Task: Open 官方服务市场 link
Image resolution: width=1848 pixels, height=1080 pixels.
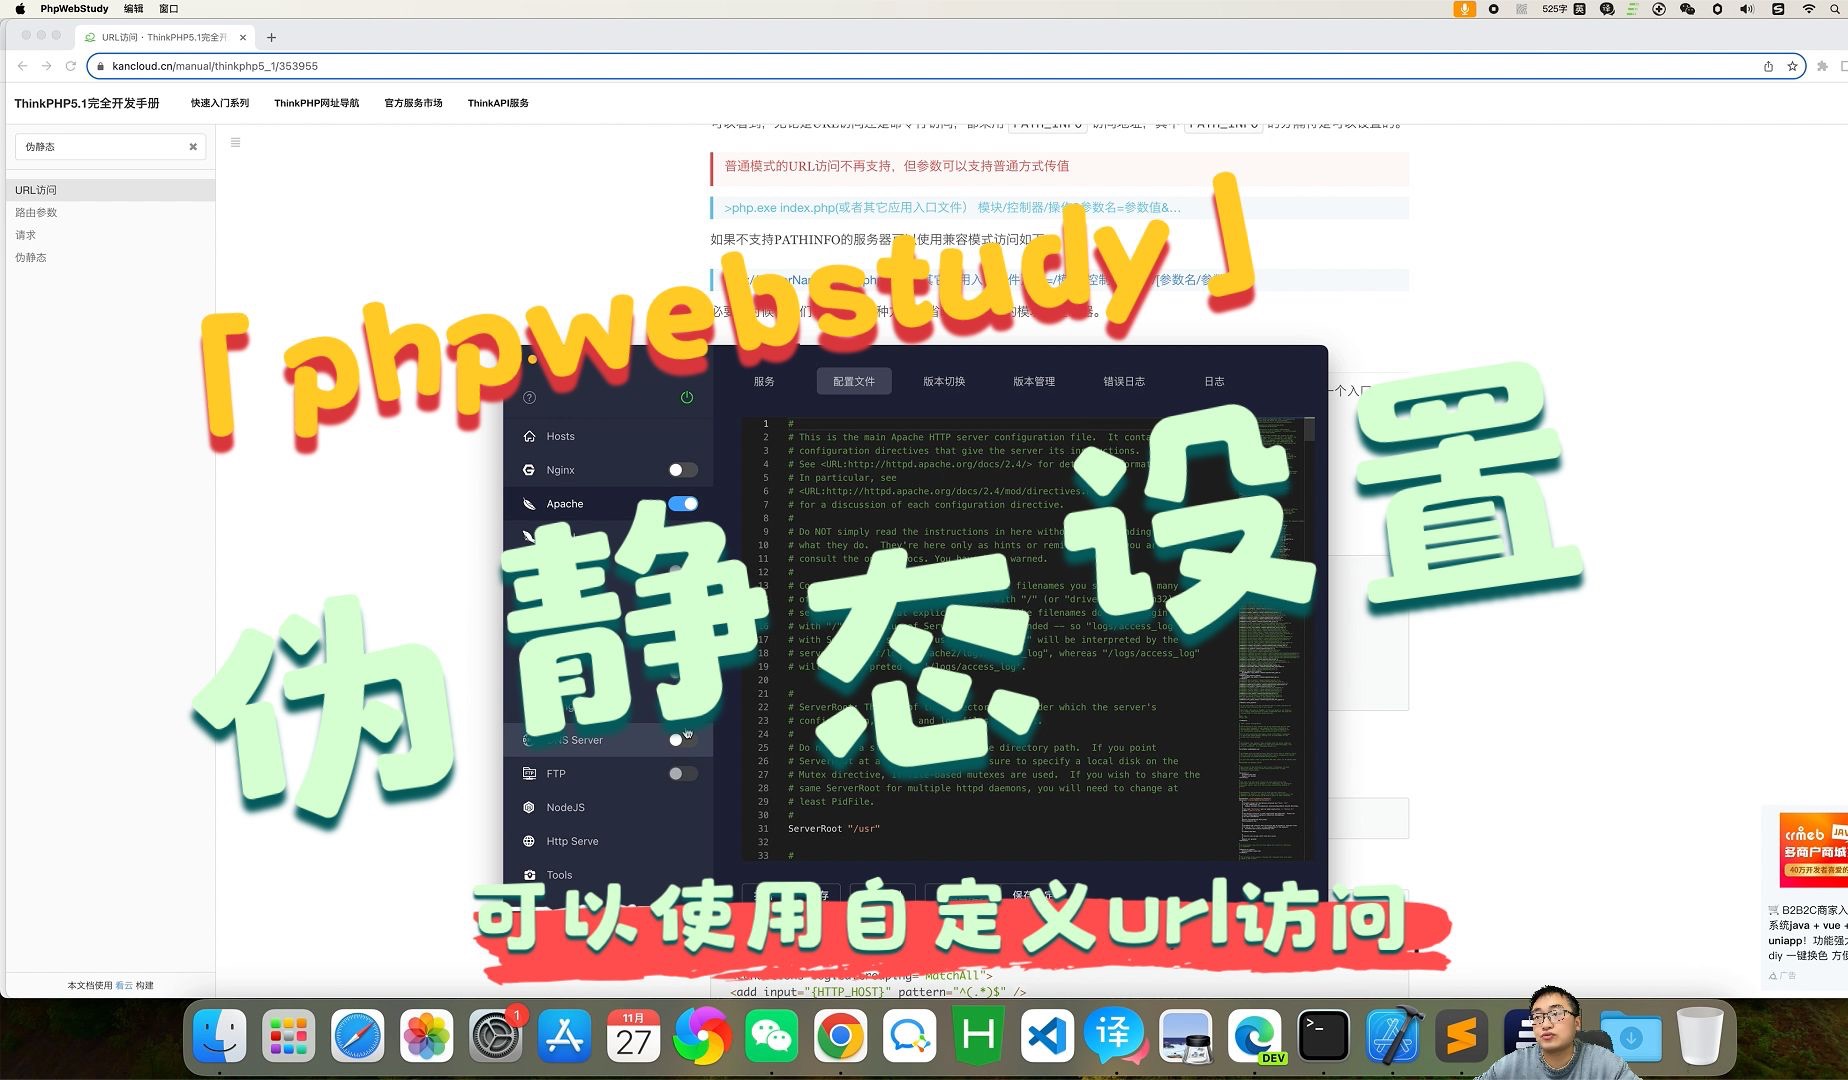Action: (413, 103)
